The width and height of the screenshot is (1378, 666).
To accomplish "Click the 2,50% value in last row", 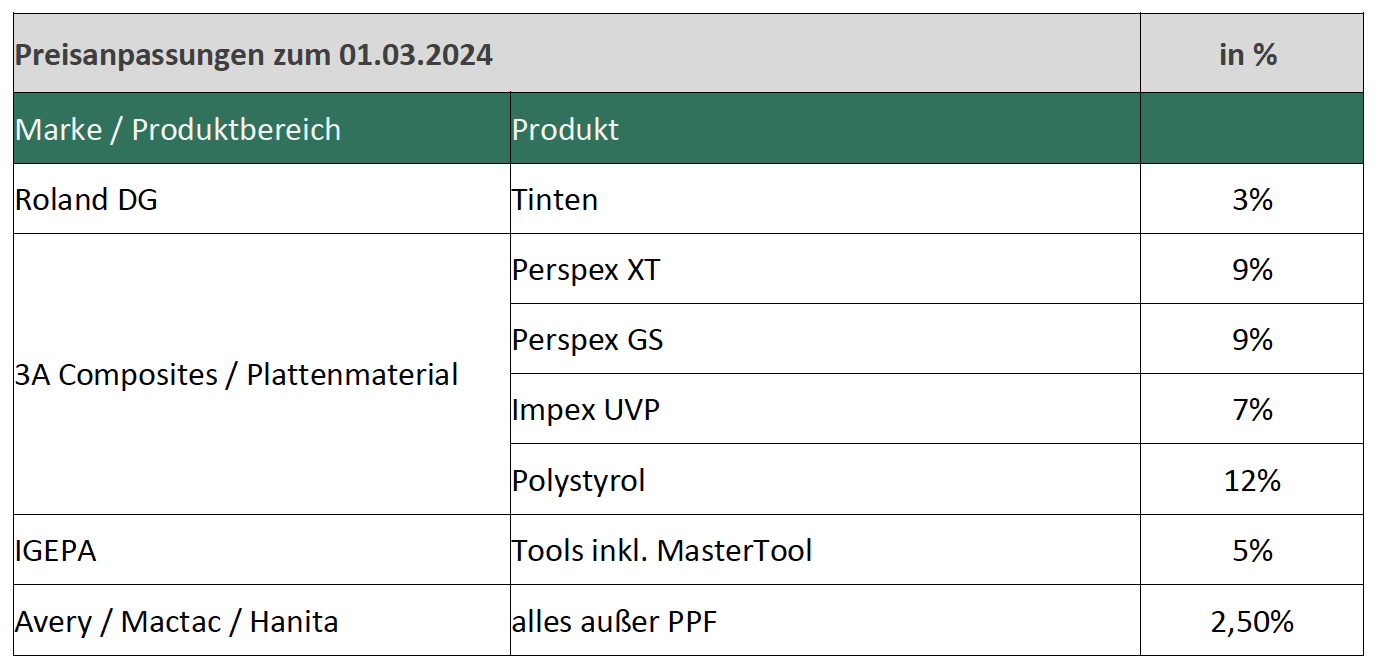I will click(1252, 622).
